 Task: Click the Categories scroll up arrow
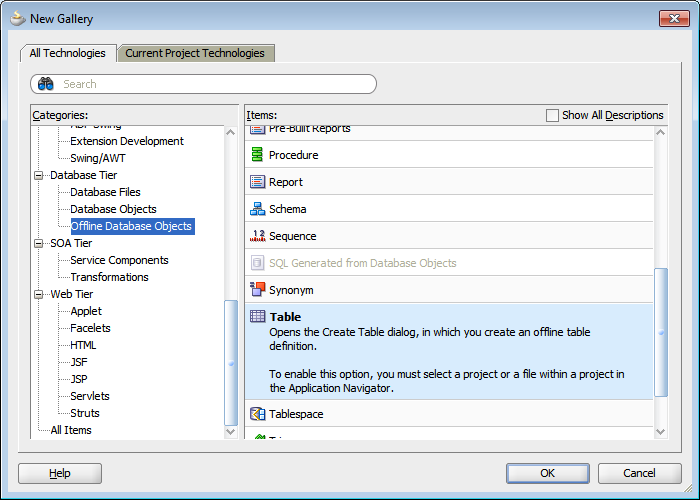pos(231,132)
